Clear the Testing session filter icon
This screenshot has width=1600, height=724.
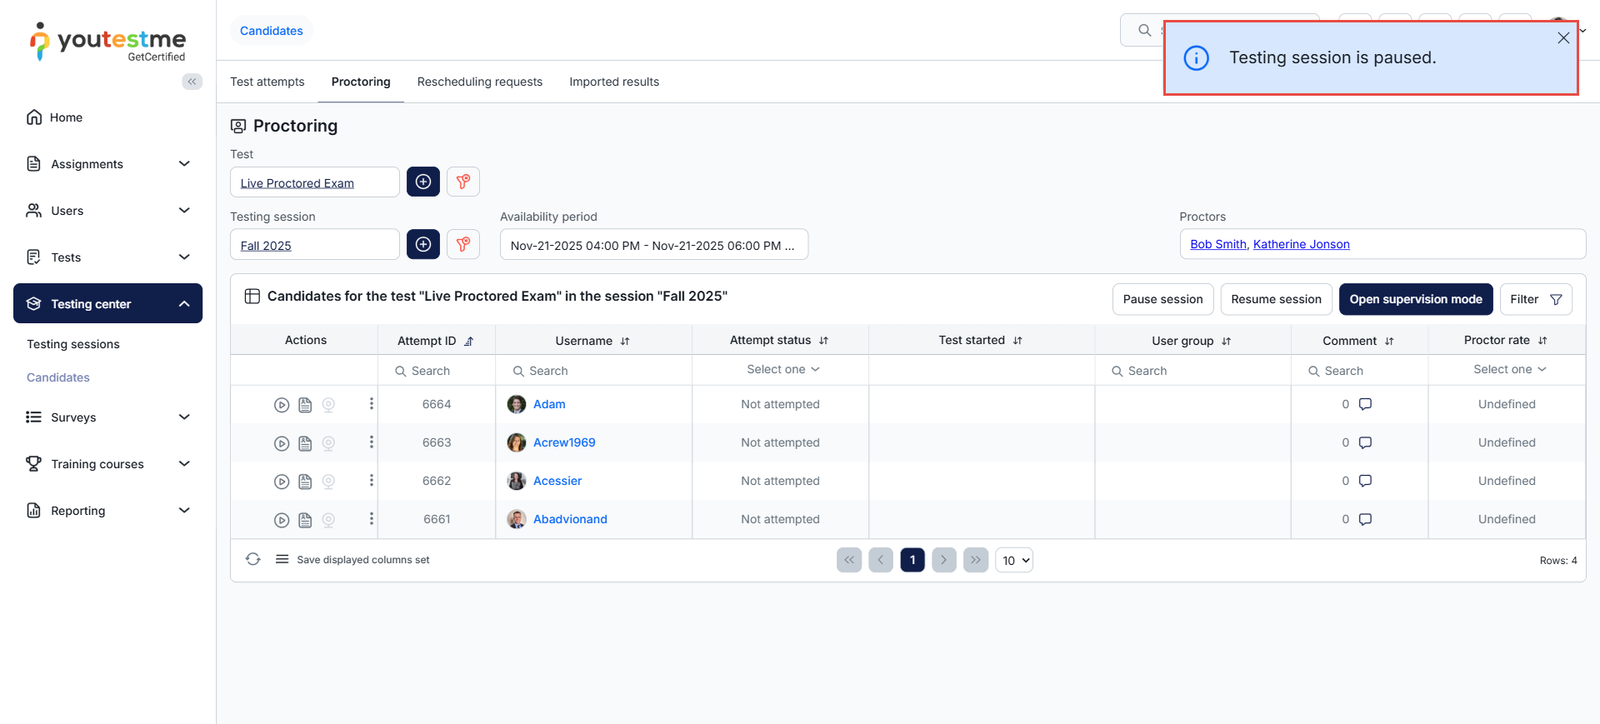point(463,244)
